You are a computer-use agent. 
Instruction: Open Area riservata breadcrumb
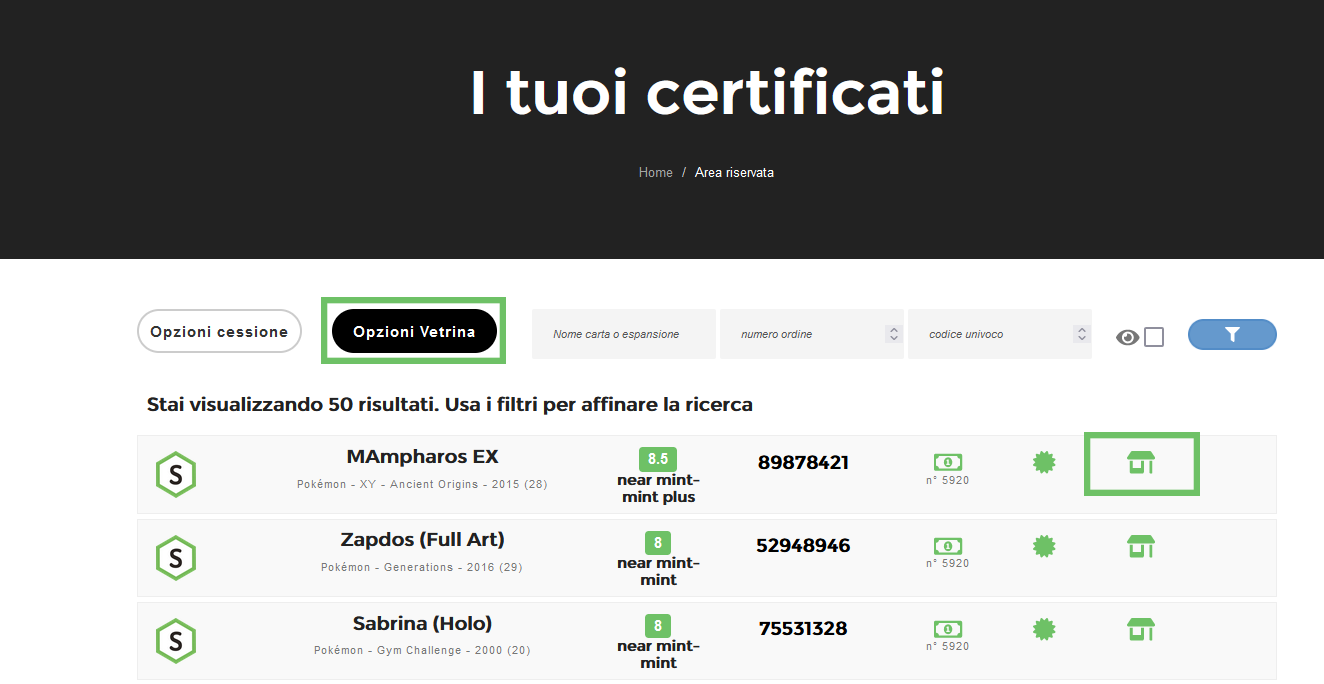(x=734, y=173)
